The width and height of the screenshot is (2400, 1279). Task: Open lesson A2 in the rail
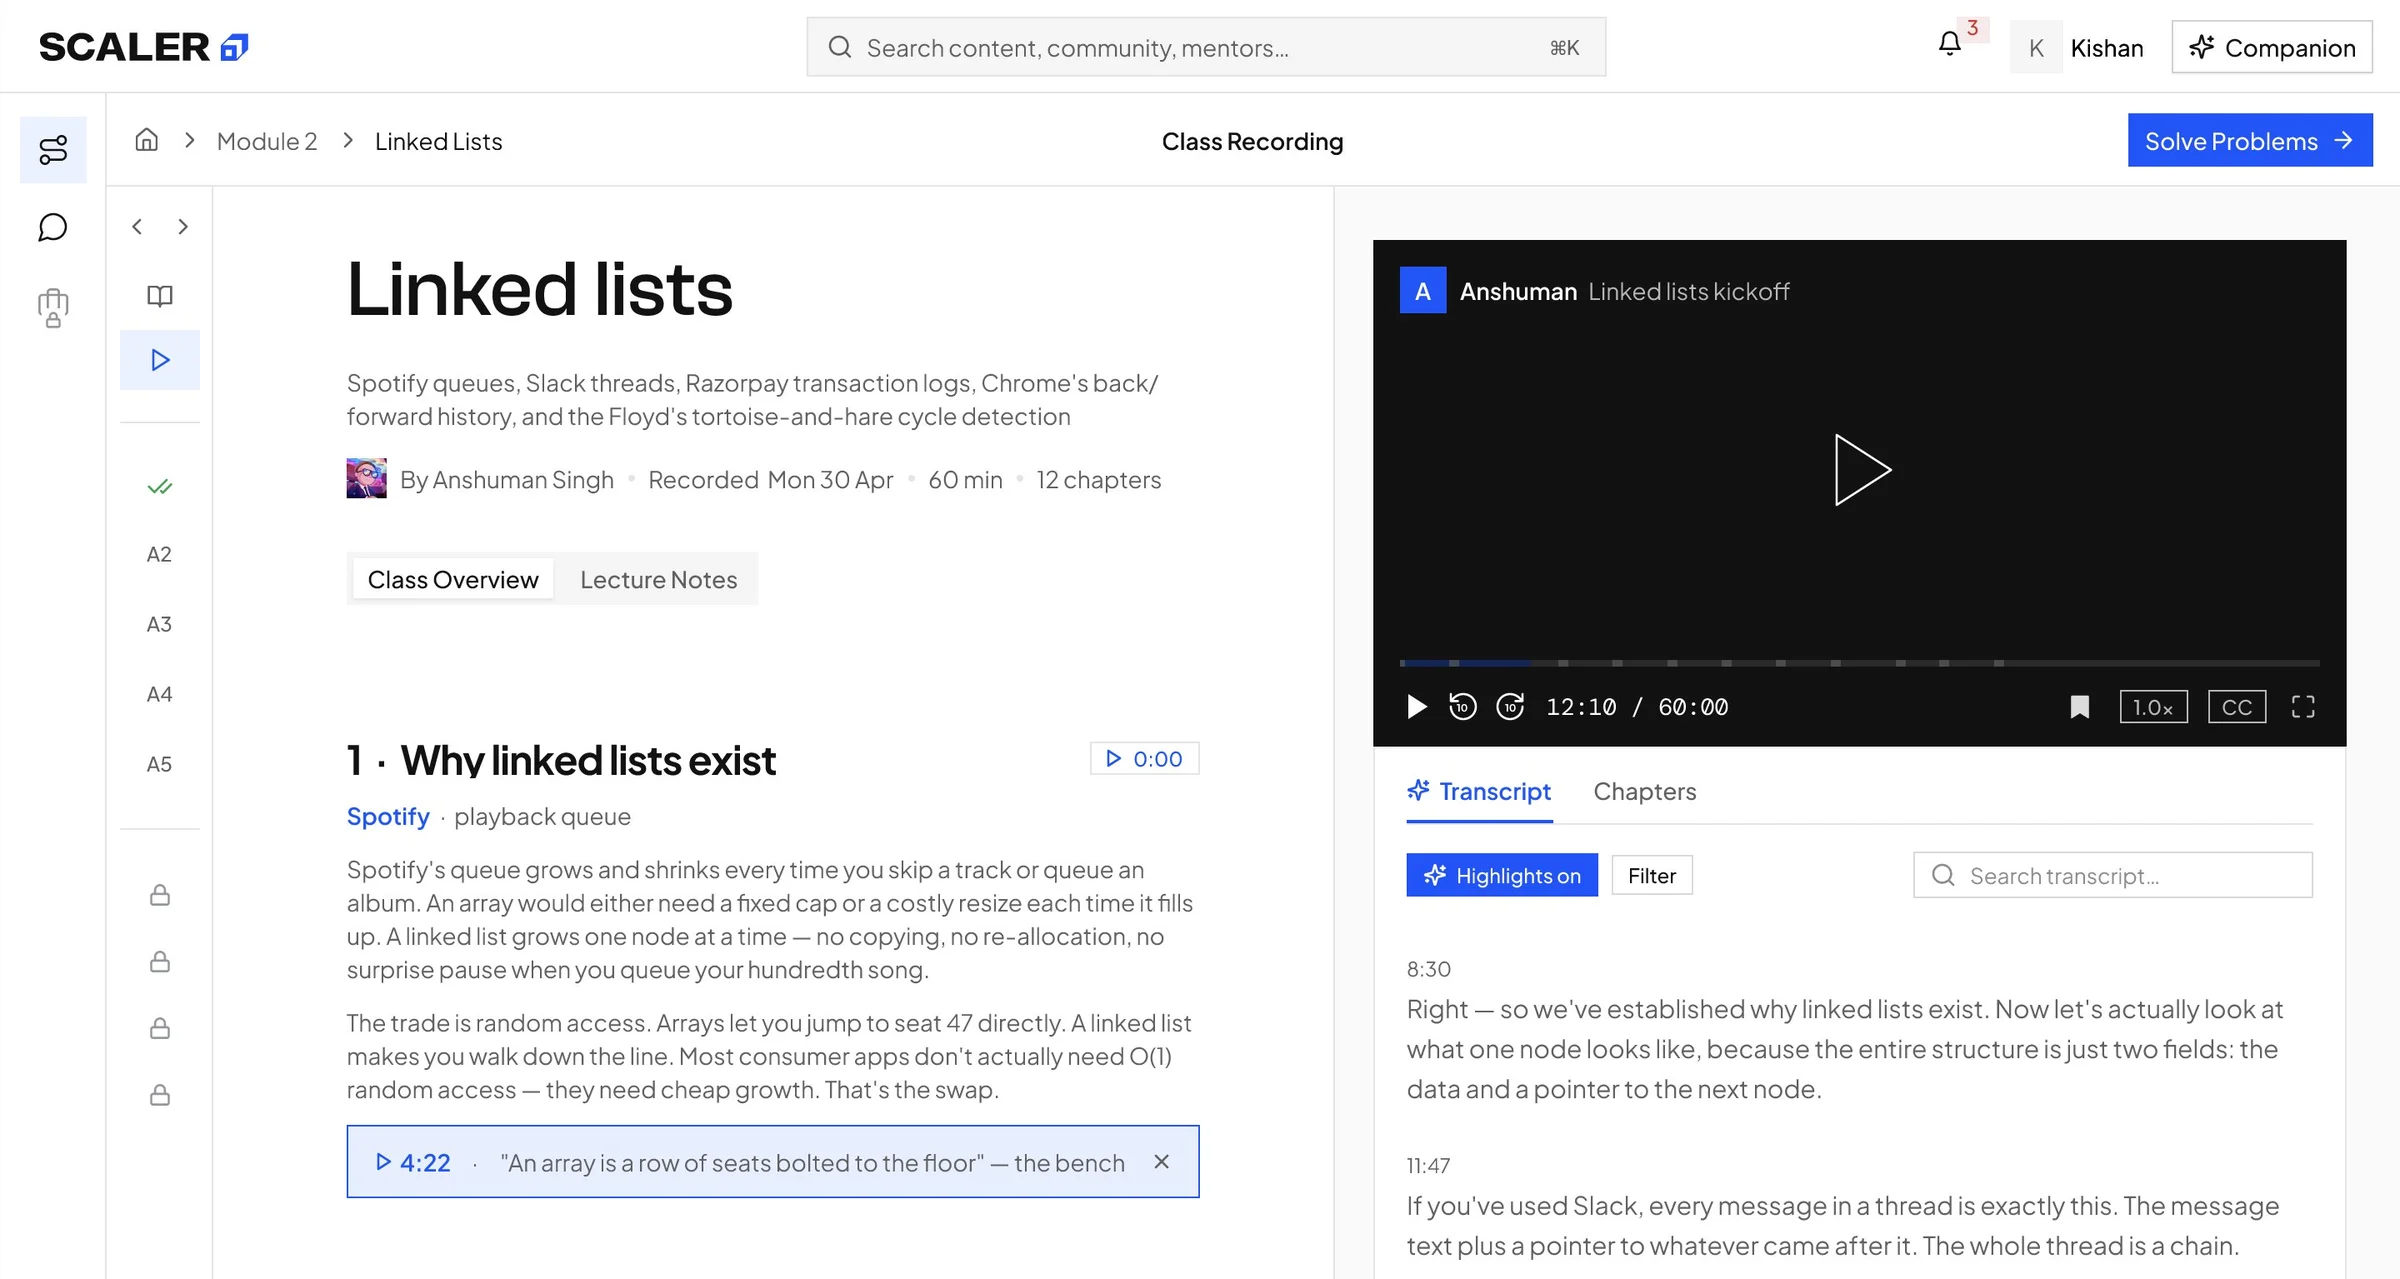(160, 554)
